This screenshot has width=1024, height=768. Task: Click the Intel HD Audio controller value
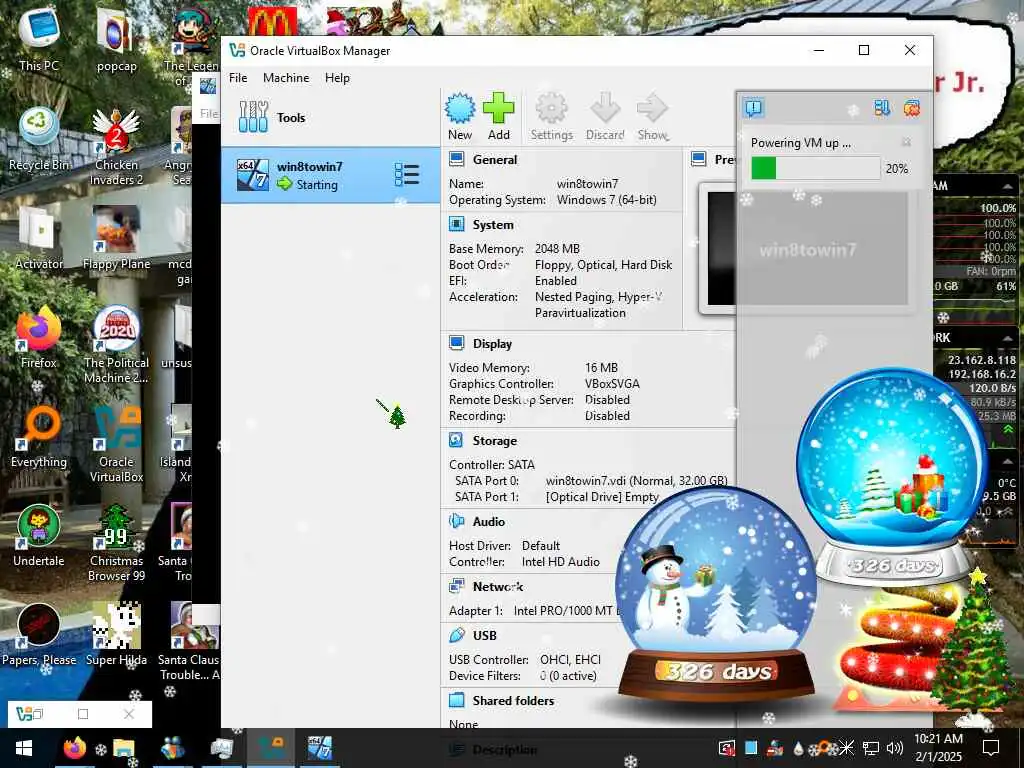coord(560,562)
